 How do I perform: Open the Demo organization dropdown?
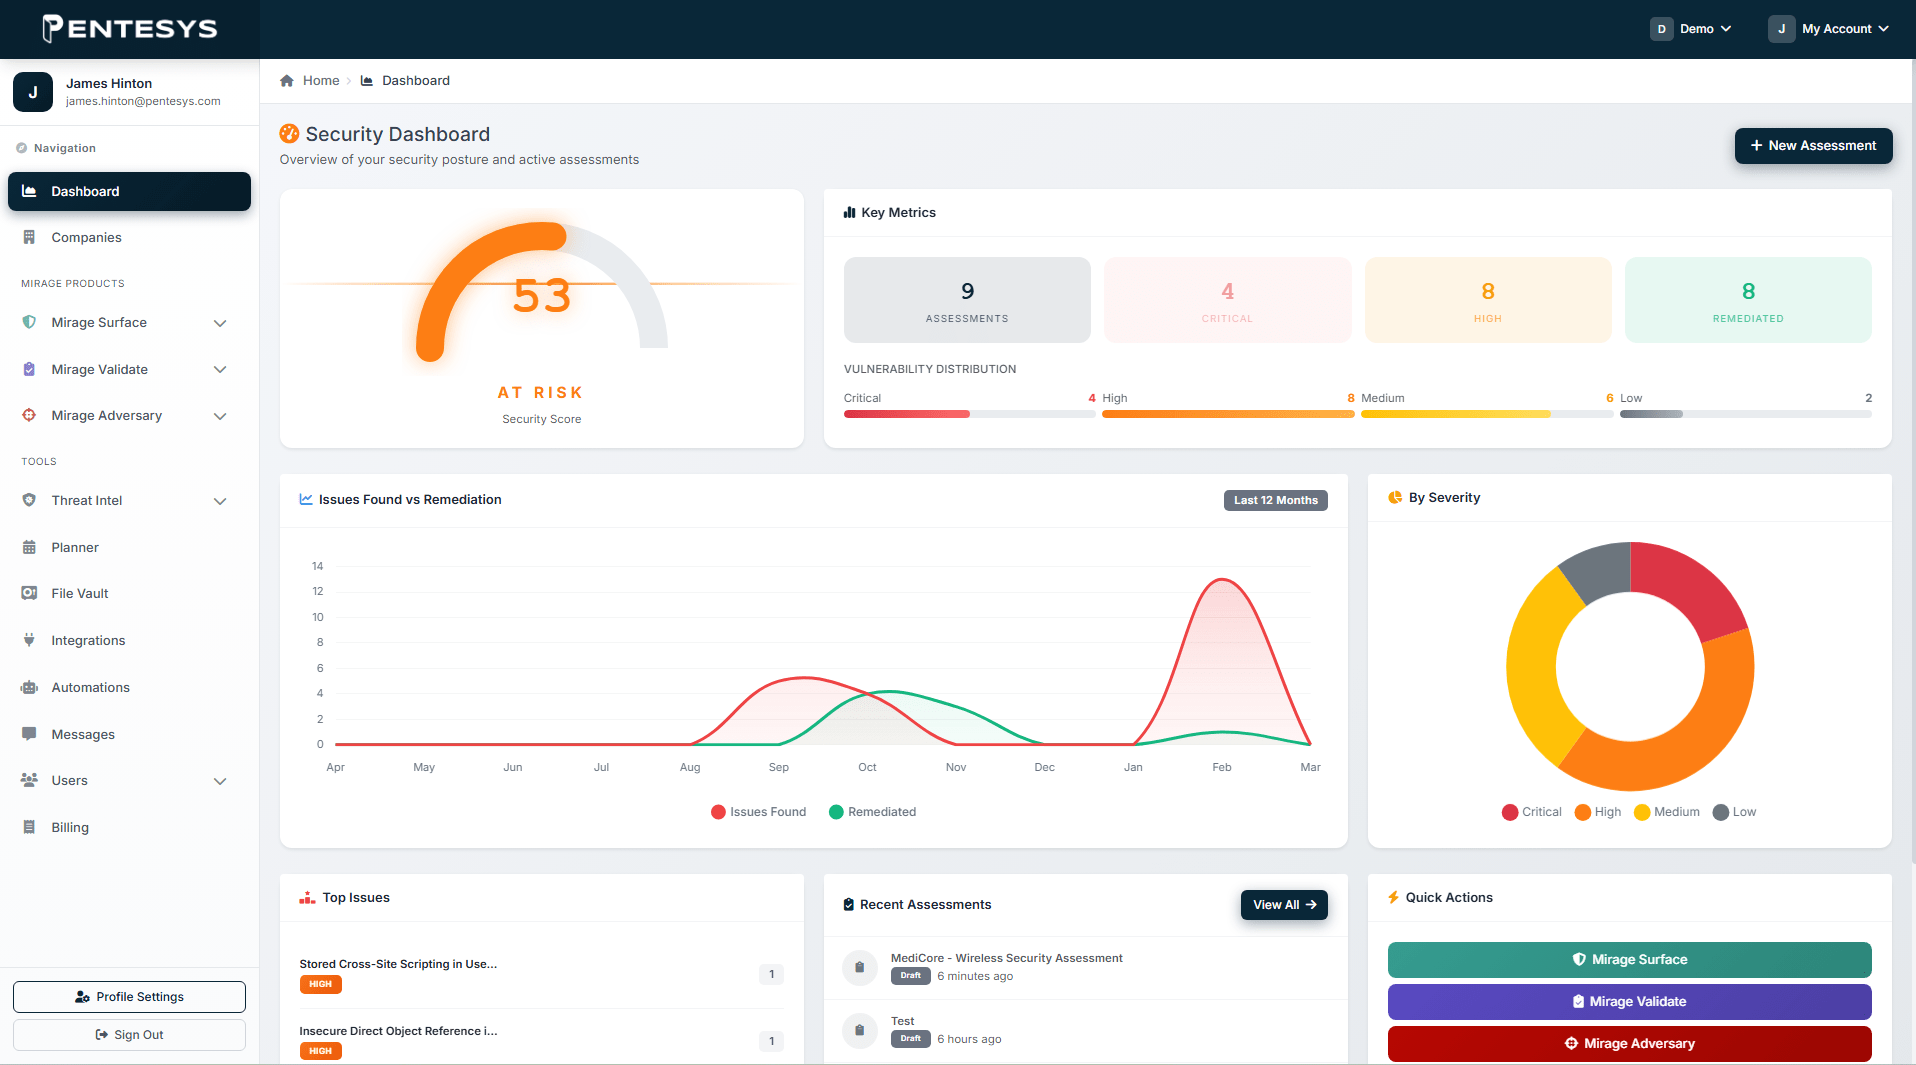coord(1690,29)
